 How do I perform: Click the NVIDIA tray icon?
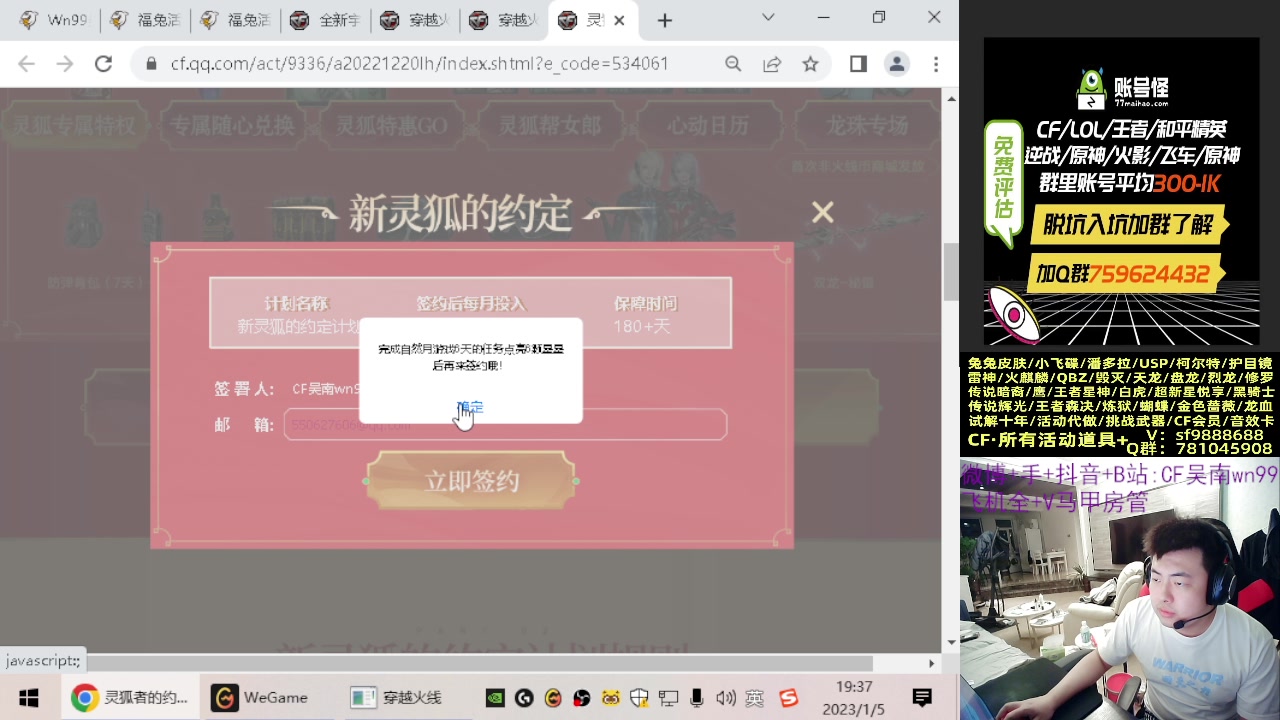495,698
